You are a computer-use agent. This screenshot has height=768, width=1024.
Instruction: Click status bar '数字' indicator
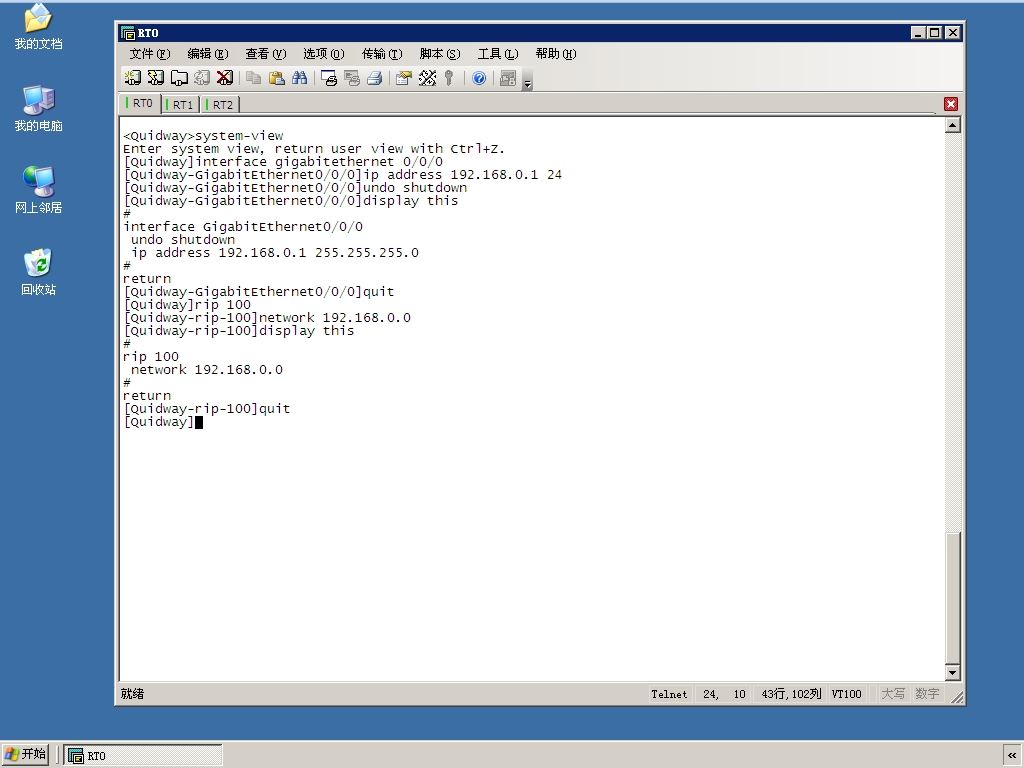click(927, 694)
